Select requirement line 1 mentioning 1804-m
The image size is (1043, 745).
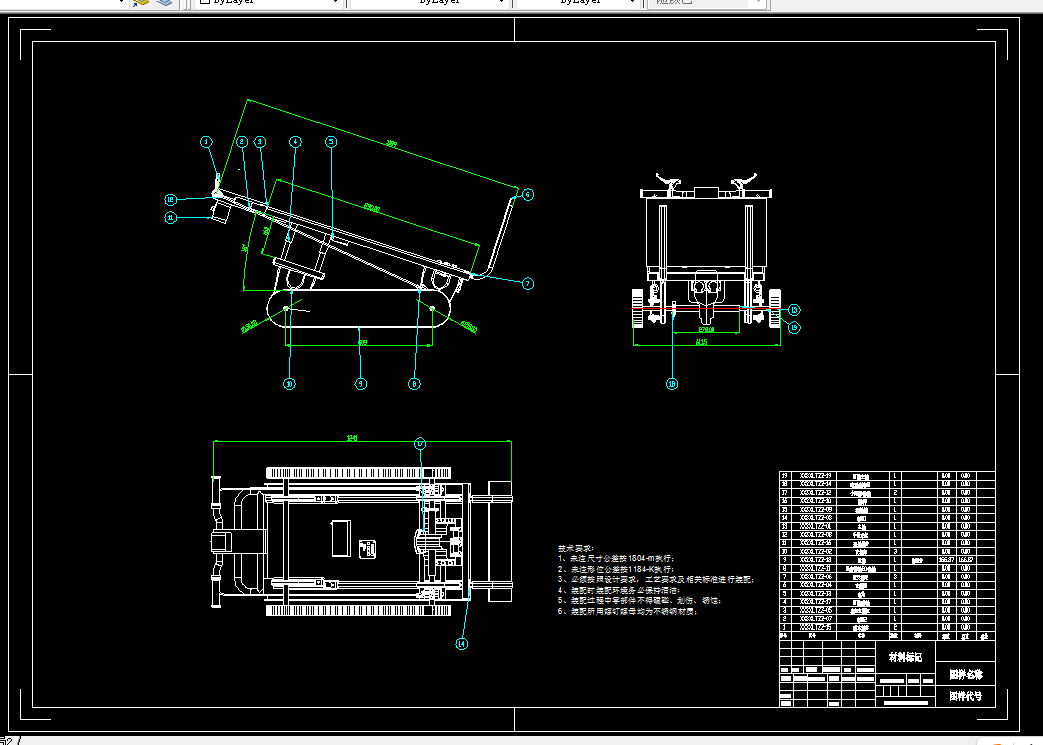pos(616,559)
